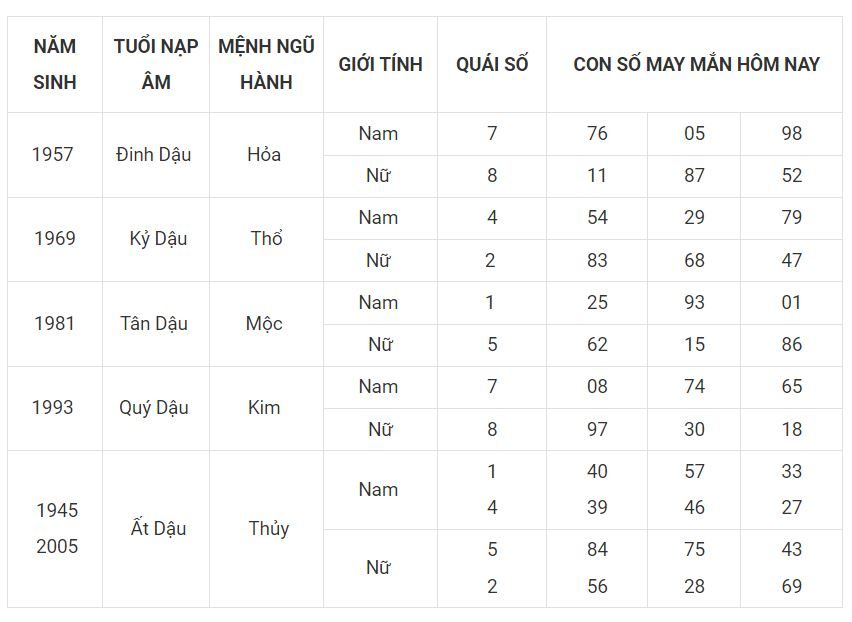
Task: Click the number 87 in 1957 Nữ row
Action: [x=694, y=175]
